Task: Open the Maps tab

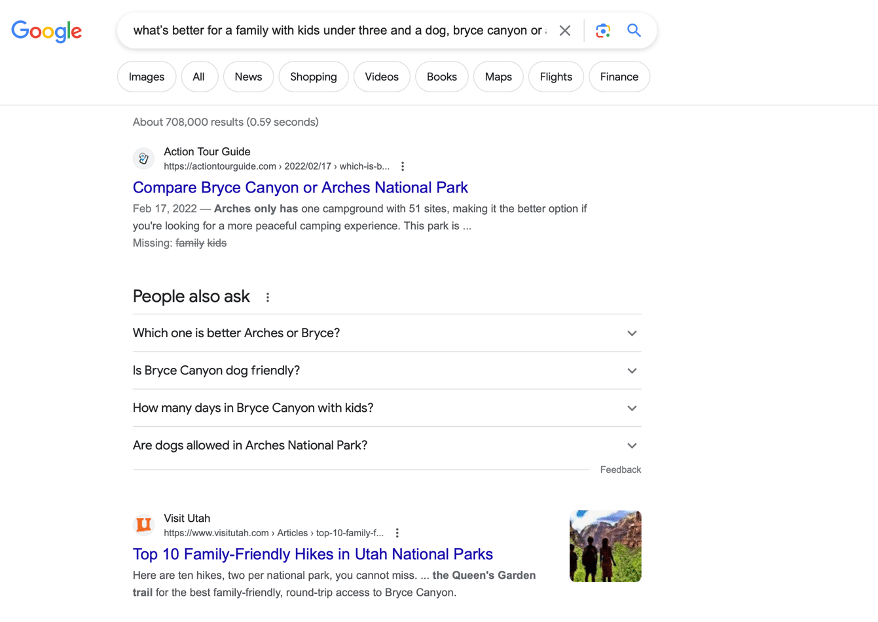Action: click(x=498, y=77)
